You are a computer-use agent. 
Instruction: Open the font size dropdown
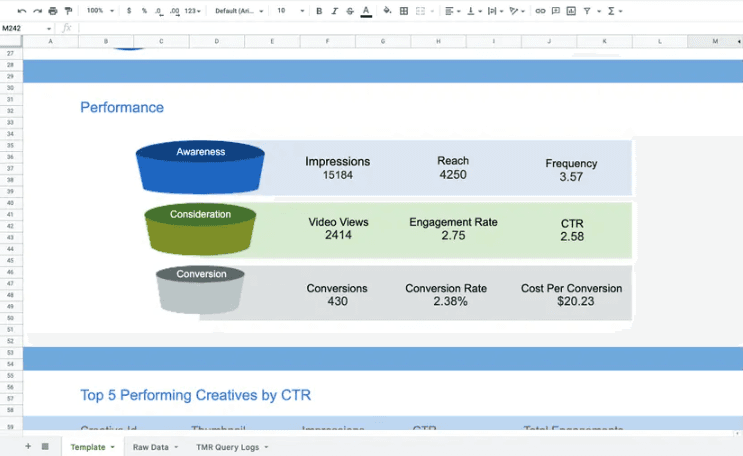tap(290, 11)
